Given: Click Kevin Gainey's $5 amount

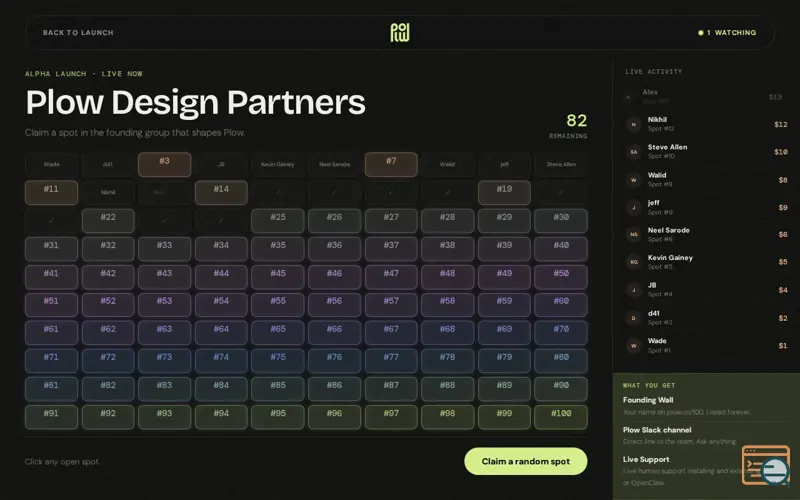Looking at the screenshot, I should click(783, 262).
